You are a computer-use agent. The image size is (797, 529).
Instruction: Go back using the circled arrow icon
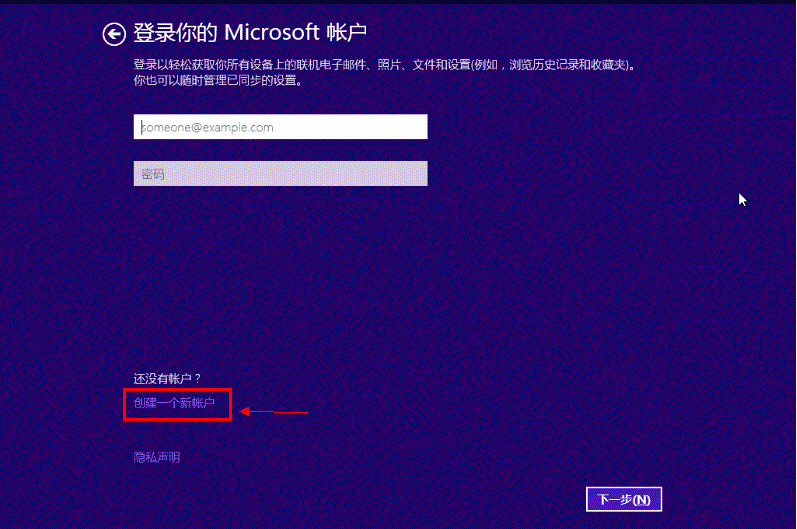114,35
